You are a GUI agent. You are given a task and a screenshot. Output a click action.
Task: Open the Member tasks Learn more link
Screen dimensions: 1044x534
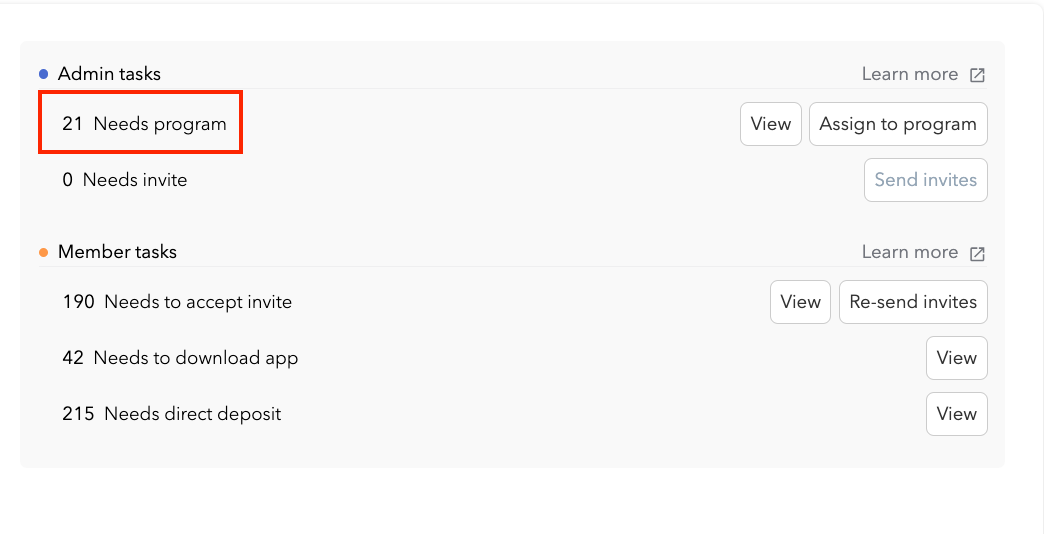(909, 252)
